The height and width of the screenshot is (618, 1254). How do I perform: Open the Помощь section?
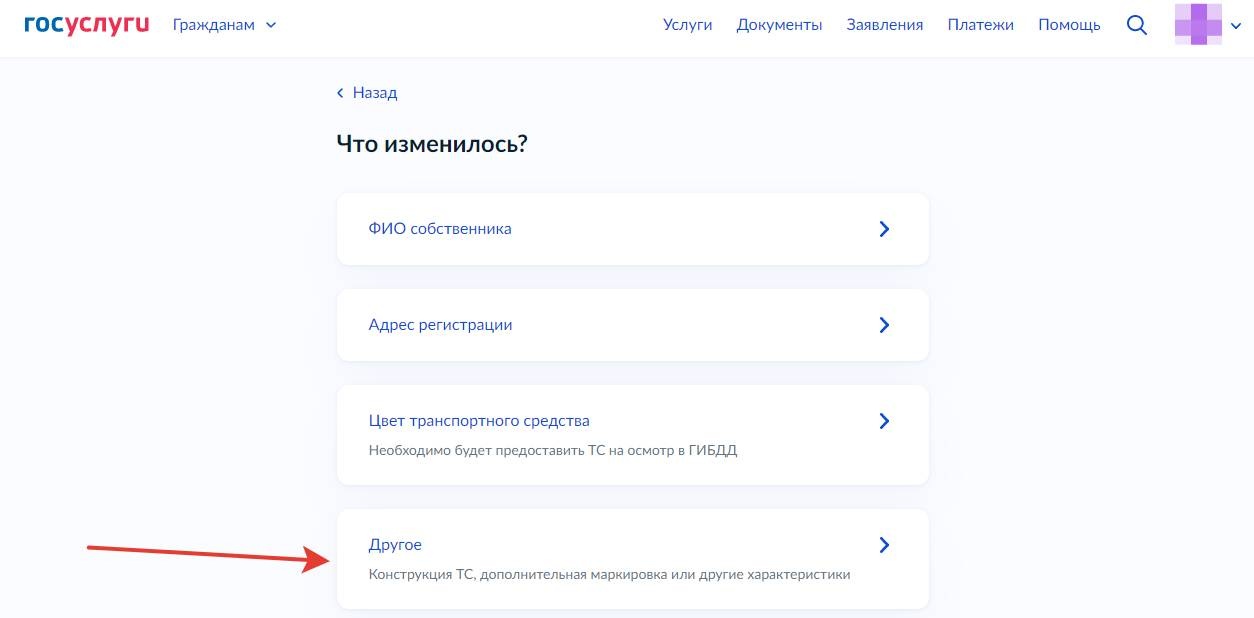pyautogui.click(x=1069, y=24)
